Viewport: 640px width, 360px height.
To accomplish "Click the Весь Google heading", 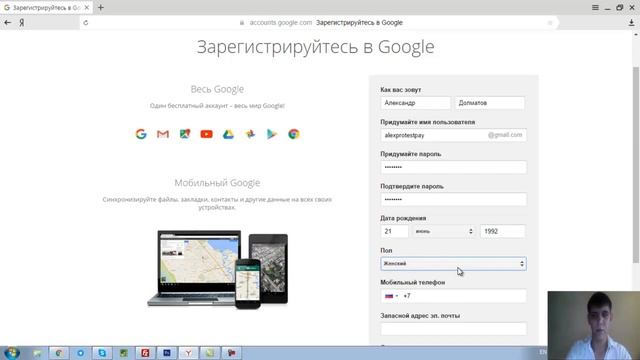I will click(x=217, y=89).
